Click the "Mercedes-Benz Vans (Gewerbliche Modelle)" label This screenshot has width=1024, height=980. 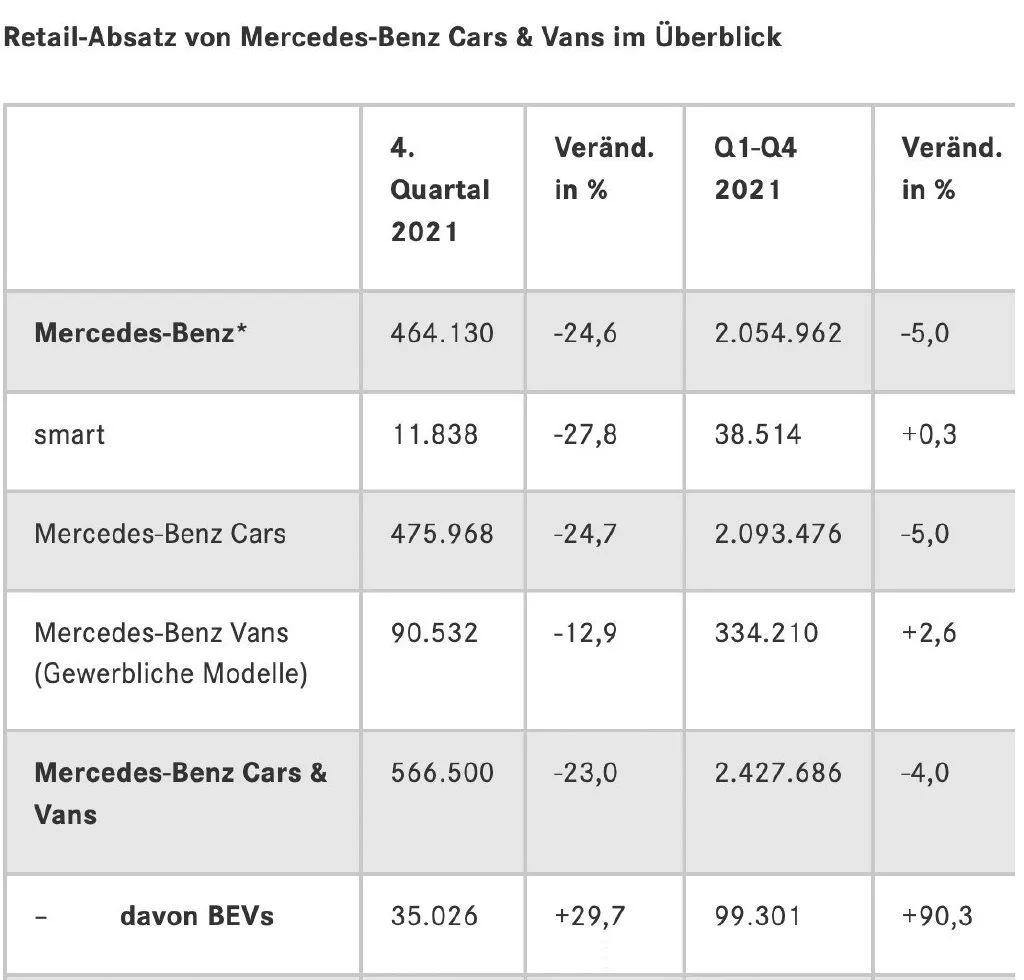171,653
